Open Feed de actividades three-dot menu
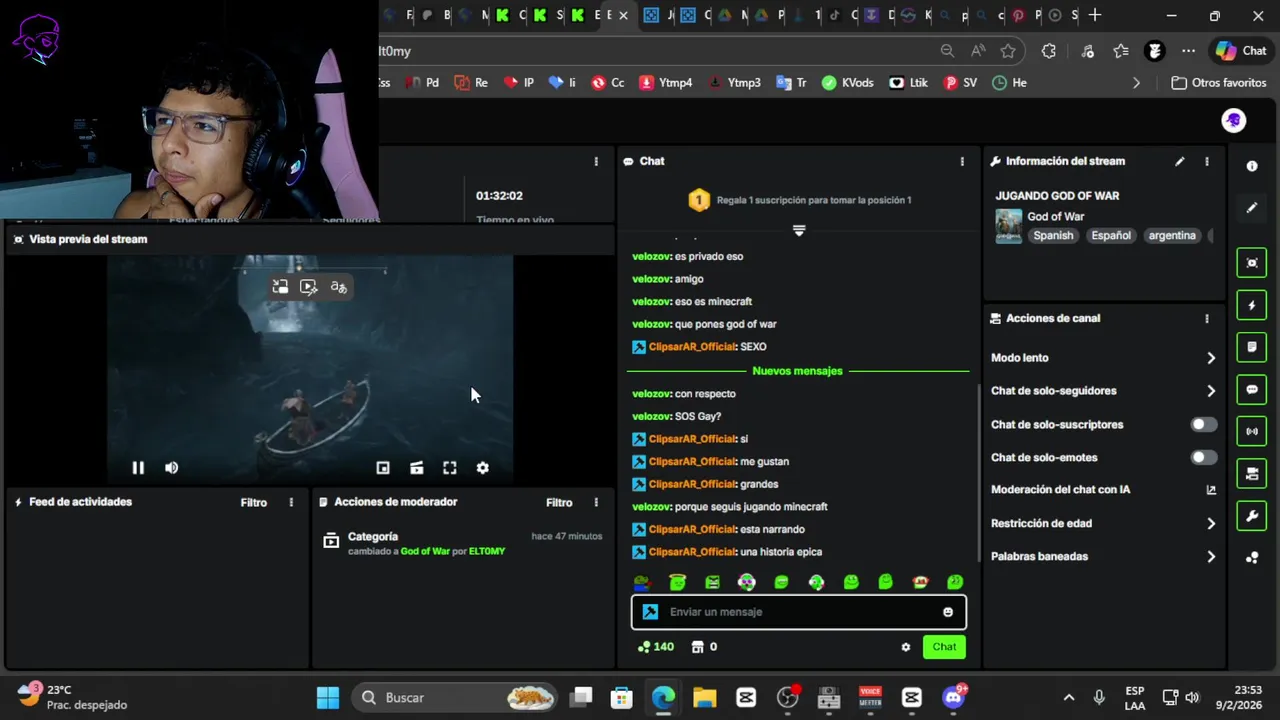Viewport: 1280px width, 720px height. coord(291,503)
